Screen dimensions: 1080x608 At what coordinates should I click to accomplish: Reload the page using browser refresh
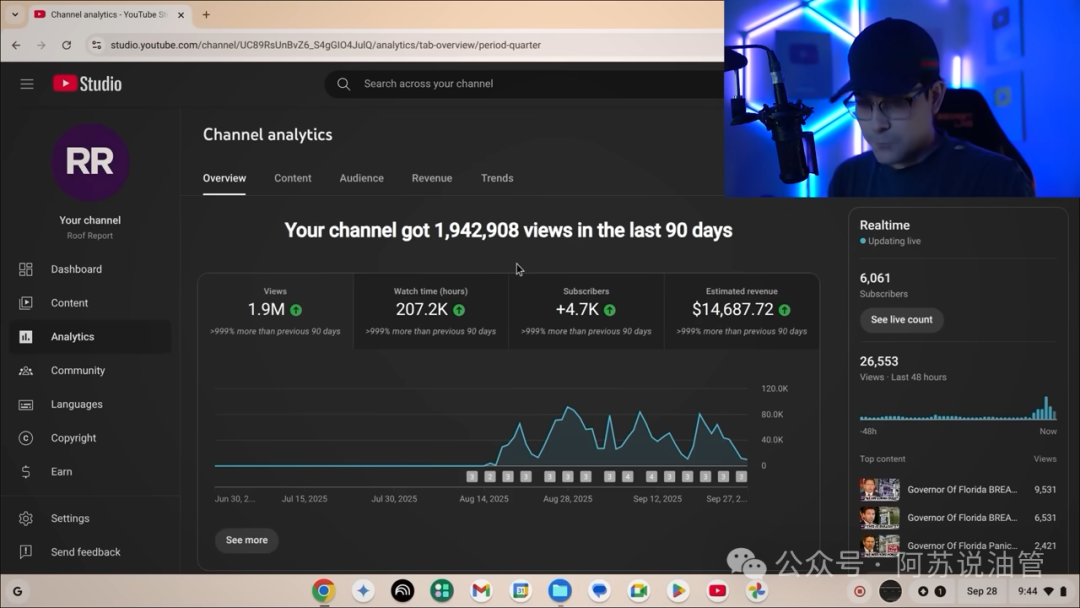[66, 45]
